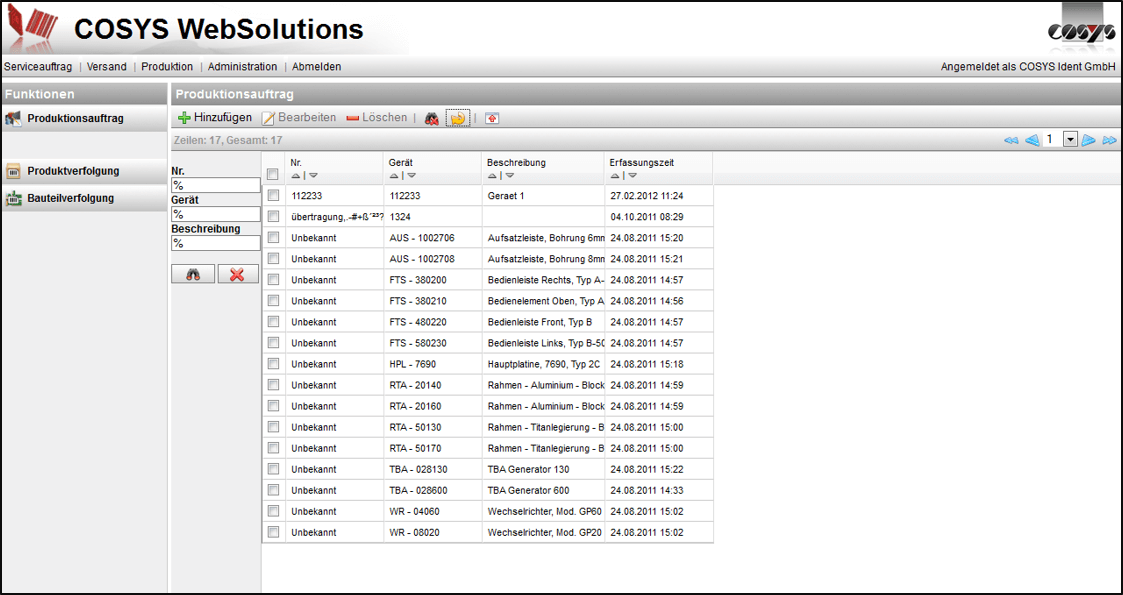Screen dimensions: 1123x595
Task: Click the 'FTS - 380210' device cell
Action: [433, 301]
